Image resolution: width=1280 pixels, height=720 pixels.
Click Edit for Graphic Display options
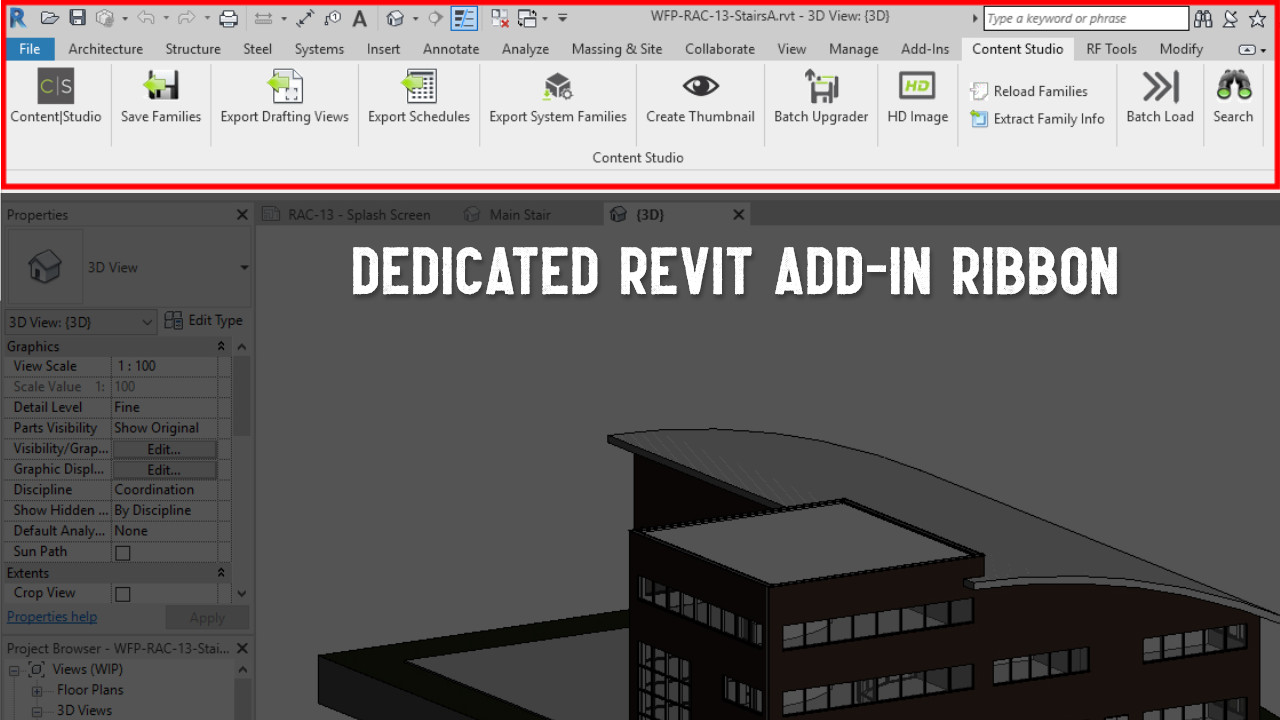[164, 470]
